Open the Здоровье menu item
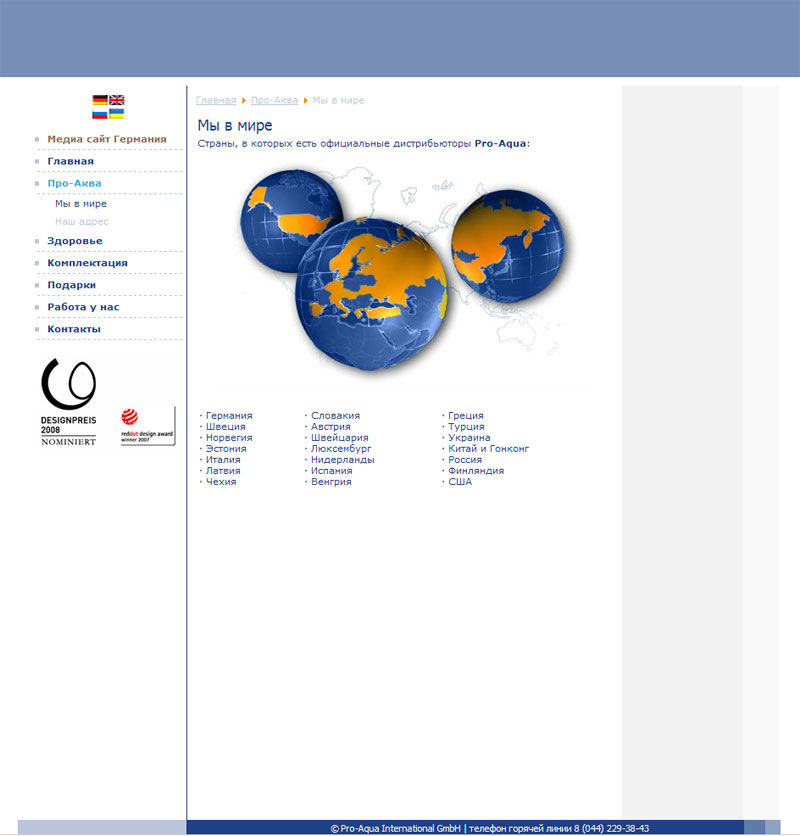Image resolution: width=800 pixels, height=836 pixels. coord(75,241)
